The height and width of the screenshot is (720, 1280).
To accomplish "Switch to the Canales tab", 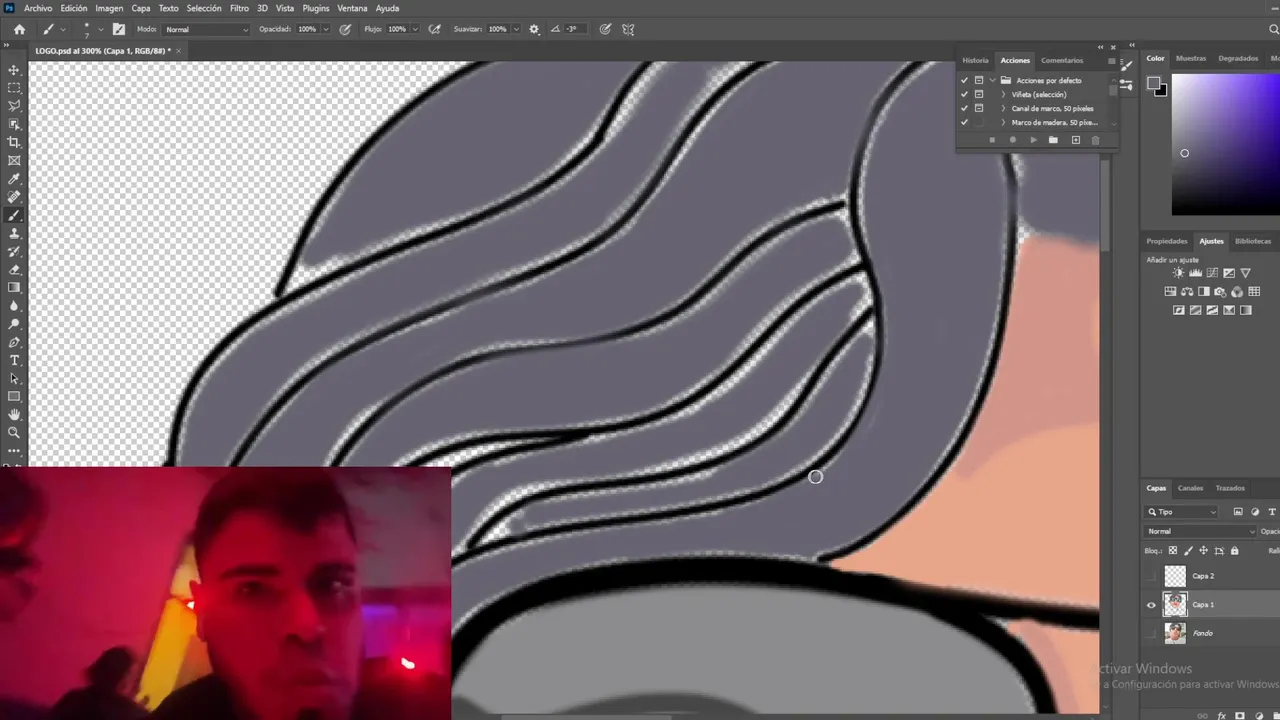I will coord(1190,488).
